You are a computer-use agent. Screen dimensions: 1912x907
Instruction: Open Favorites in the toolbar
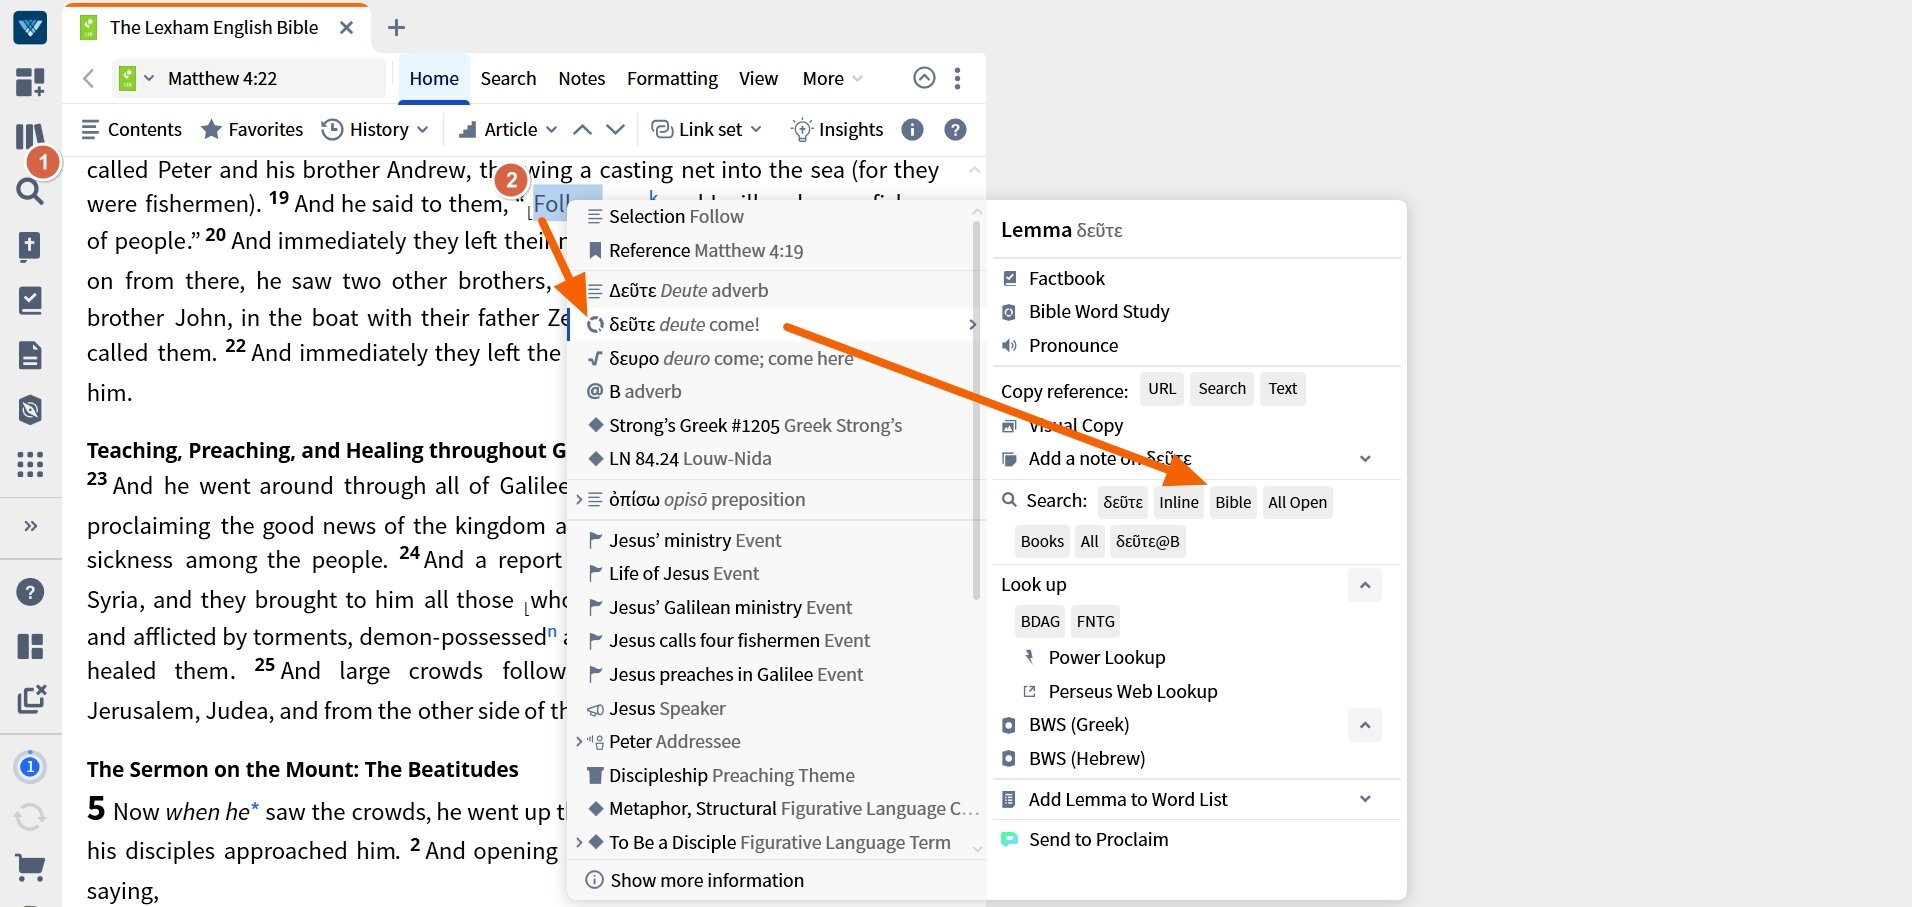[252, 129]
